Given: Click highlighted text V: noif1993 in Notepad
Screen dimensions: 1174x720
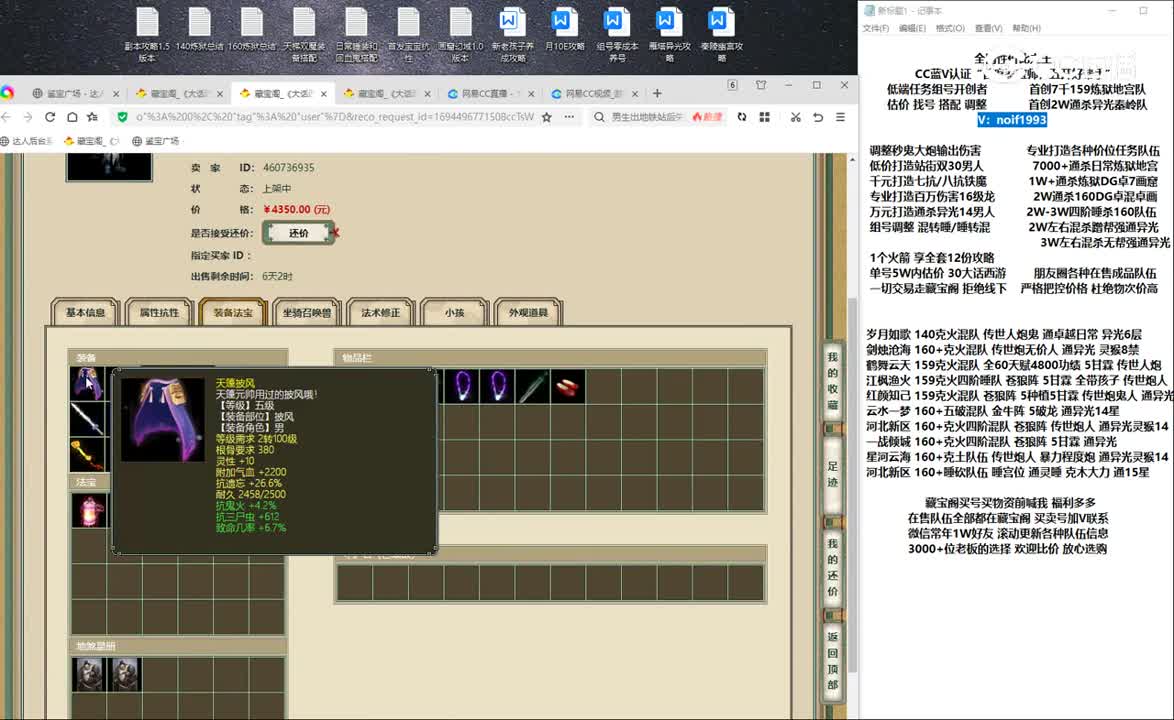Looking at the screenshot, I should (x=1012, y=120).
